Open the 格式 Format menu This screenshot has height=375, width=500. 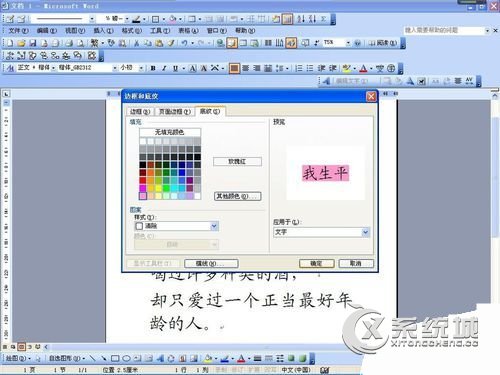point(132,31)
